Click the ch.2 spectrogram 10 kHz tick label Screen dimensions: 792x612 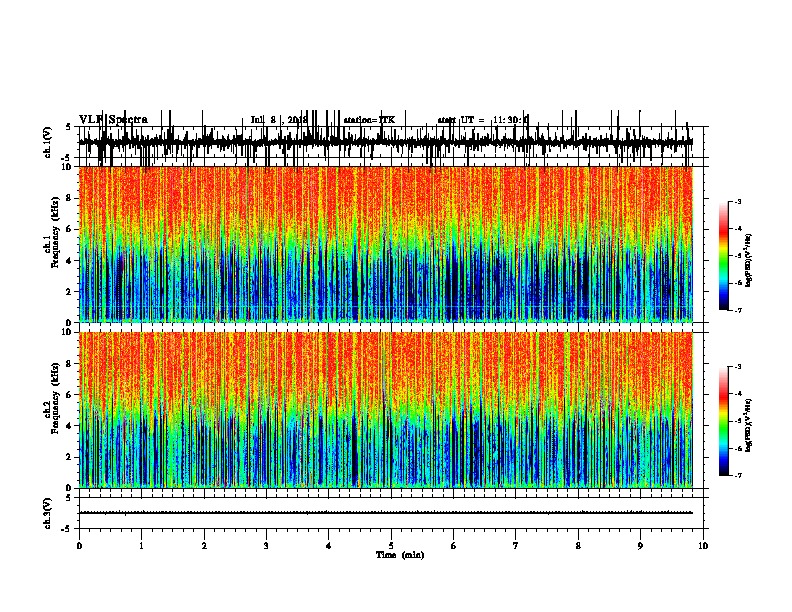pos(67,332)
